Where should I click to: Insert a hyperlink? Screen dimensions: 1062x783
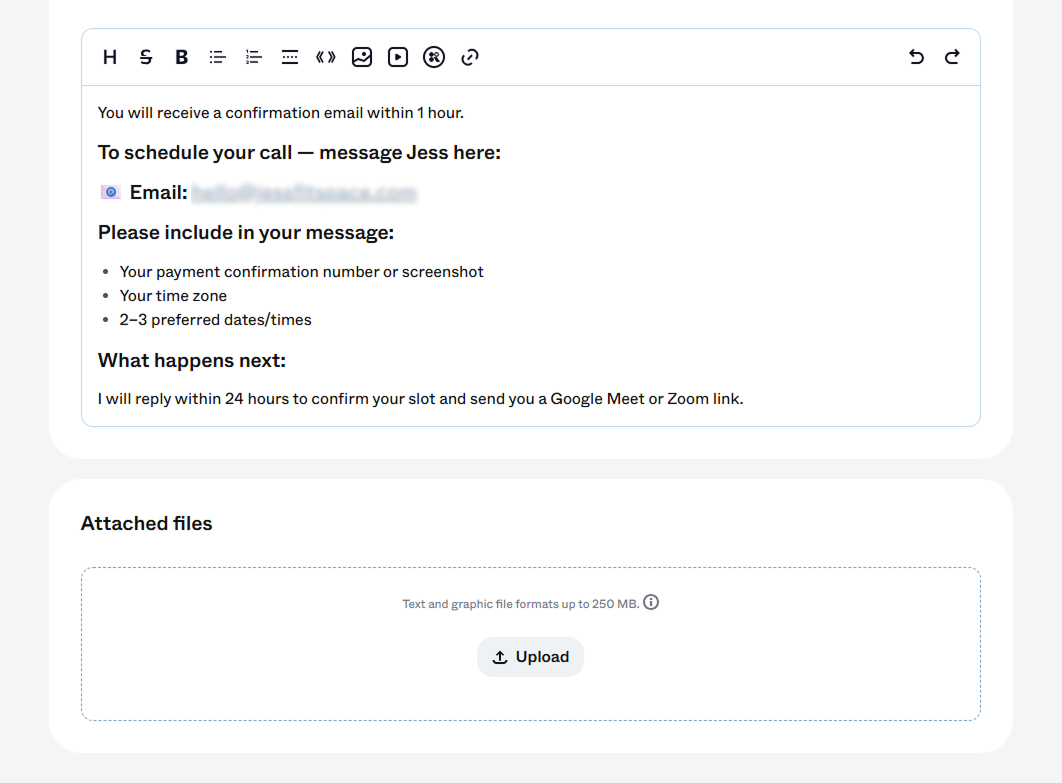click(x=470, y=57)
